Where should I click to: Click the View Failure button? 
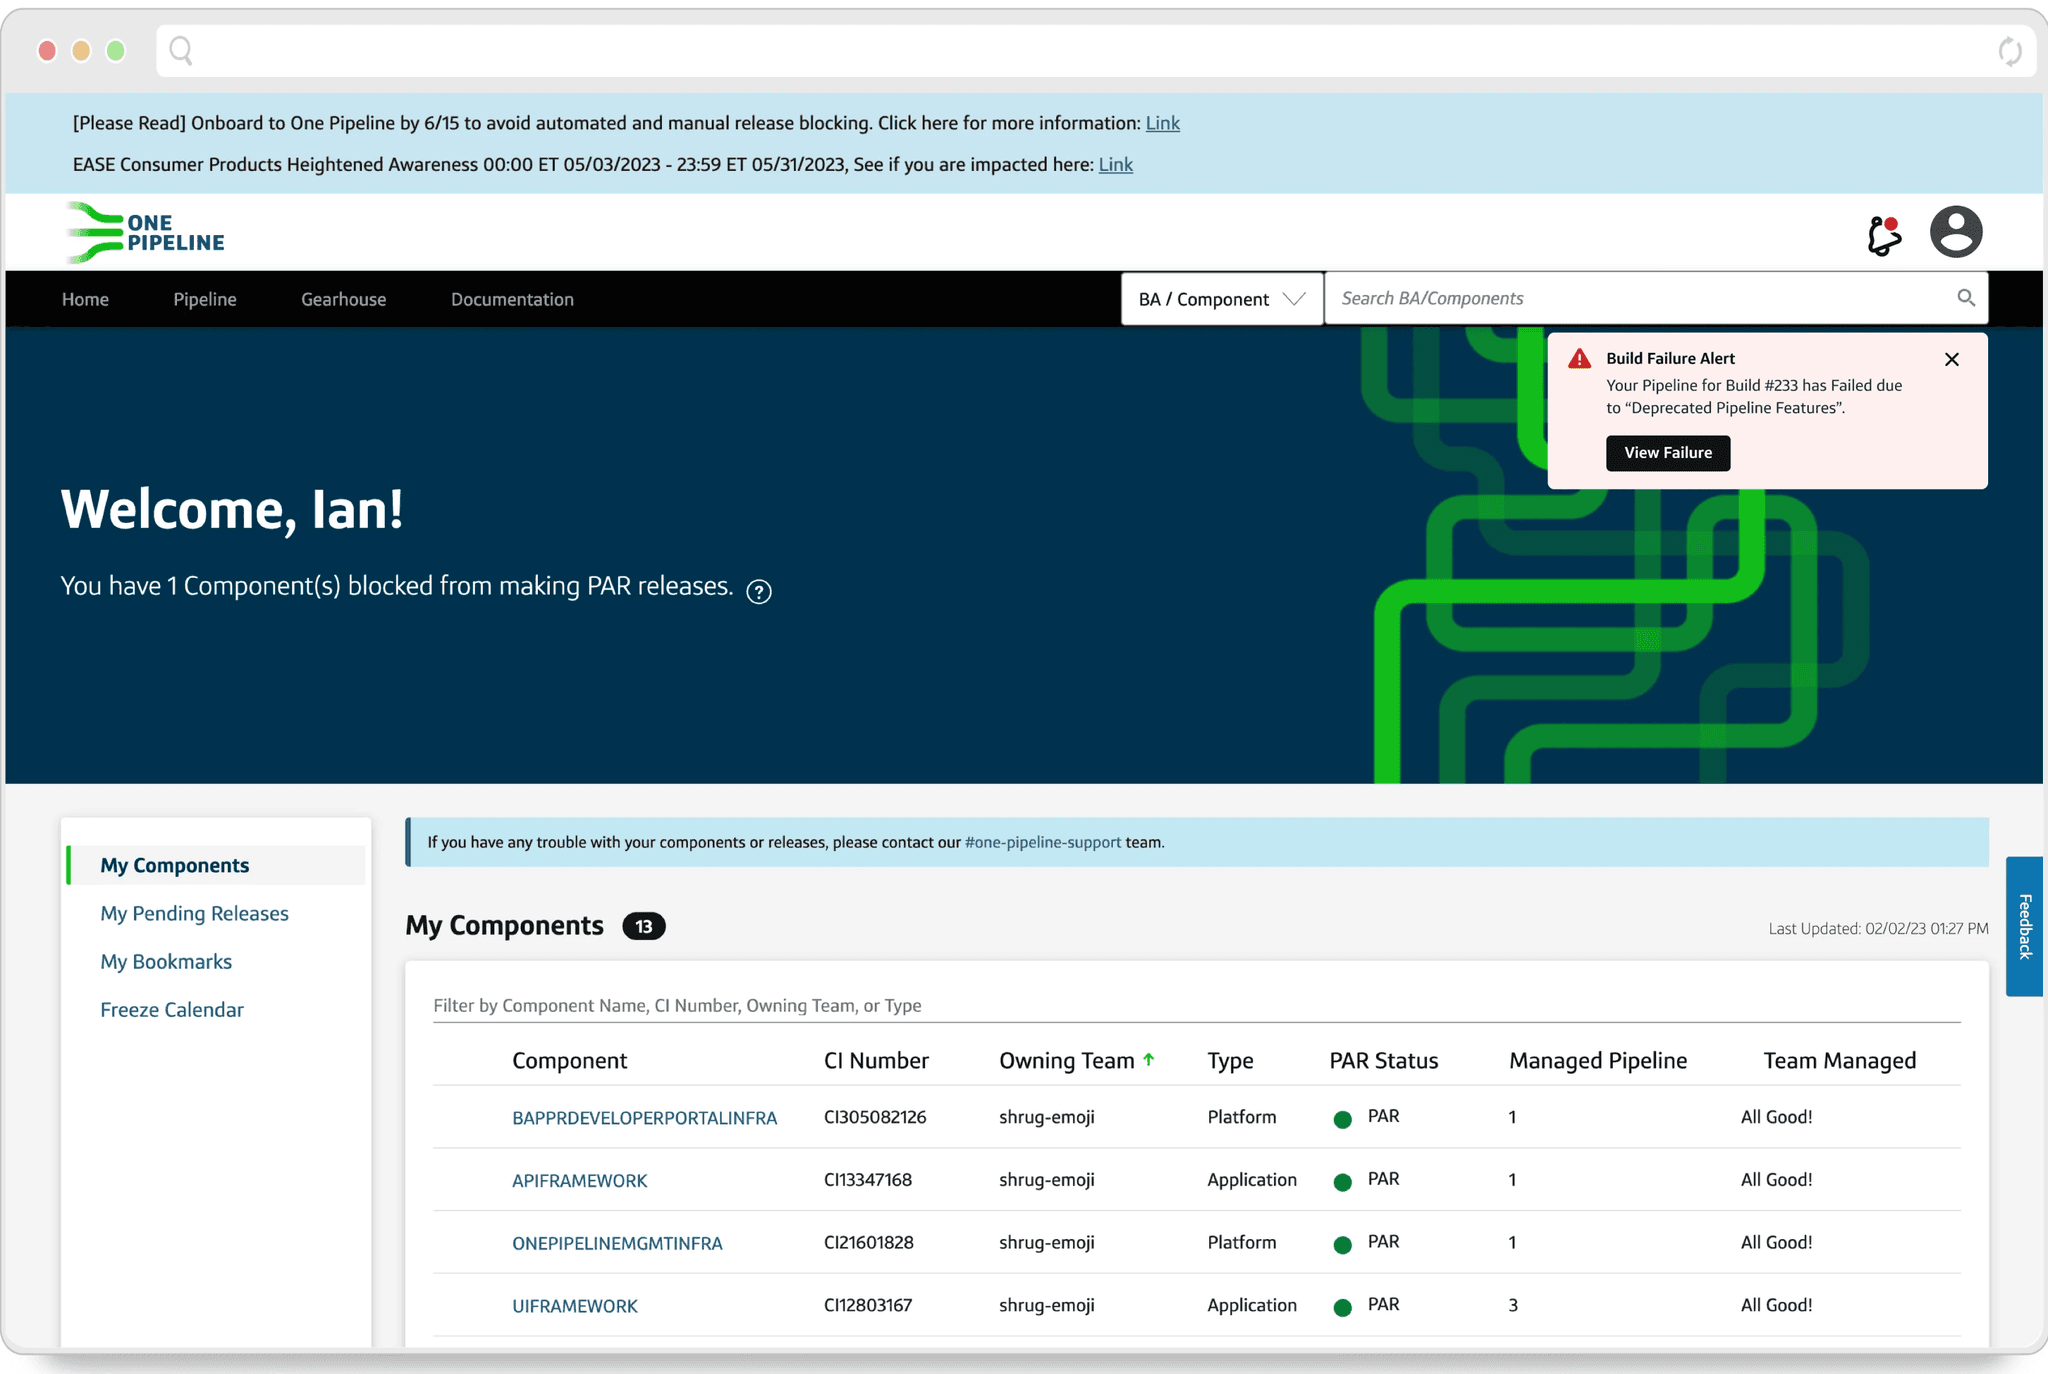(1668, 453)
